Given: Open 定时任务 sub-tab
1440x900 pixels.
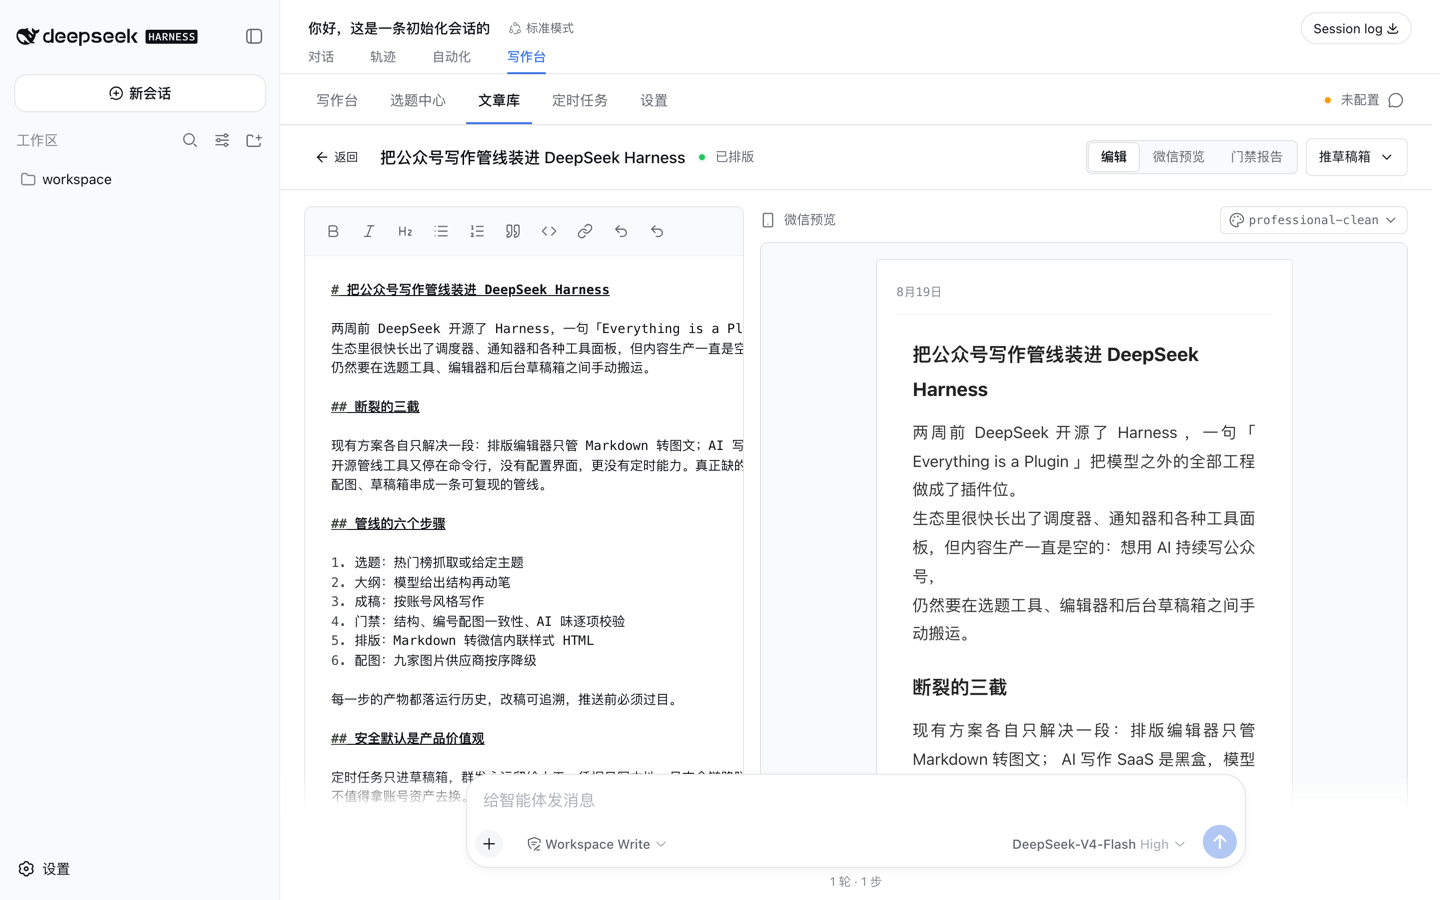Looking at the screenshot, I should tap(580, 100).
